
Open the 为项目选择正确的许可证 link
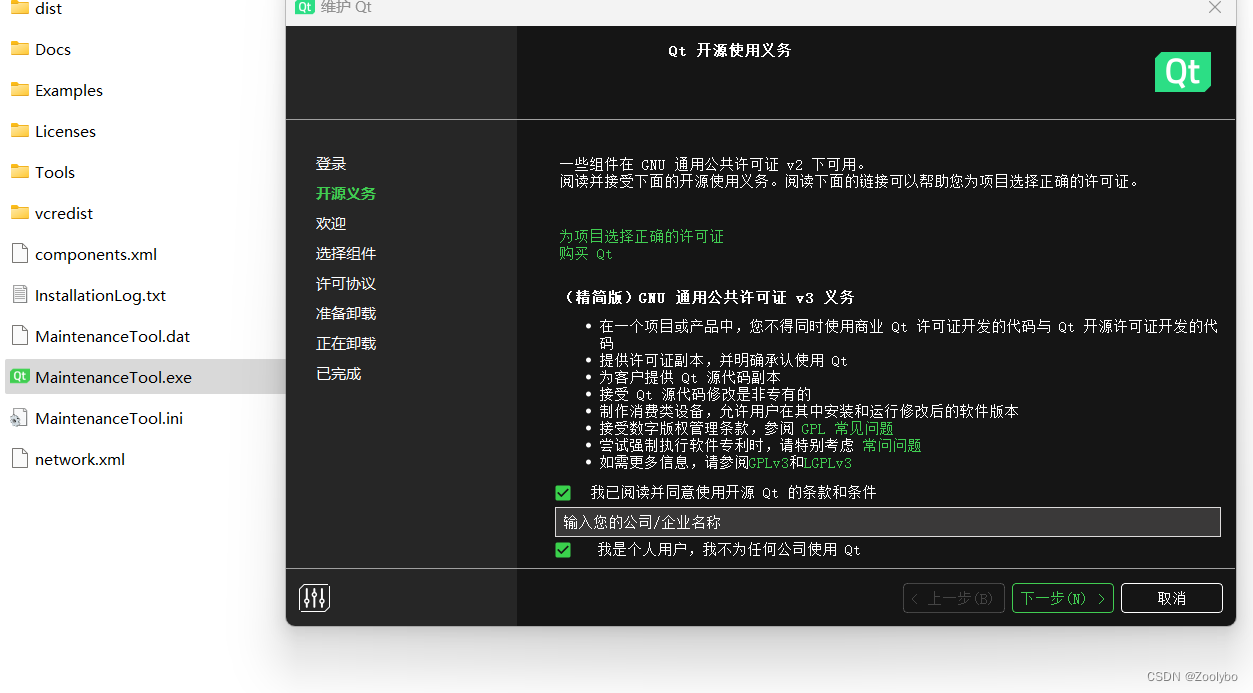coord(642,236)
